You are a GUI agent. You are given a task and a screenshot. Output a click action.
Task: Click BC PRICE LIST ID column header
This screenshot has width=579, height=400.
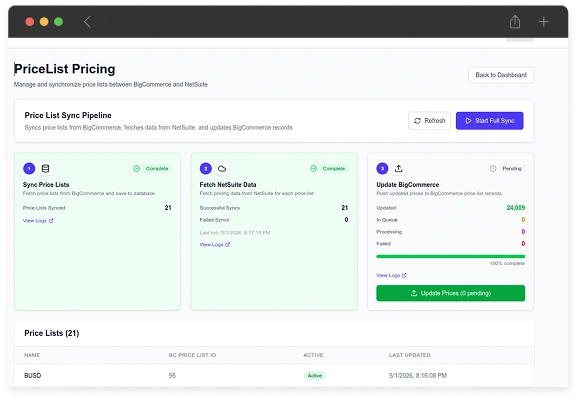[x=192, y=355]
